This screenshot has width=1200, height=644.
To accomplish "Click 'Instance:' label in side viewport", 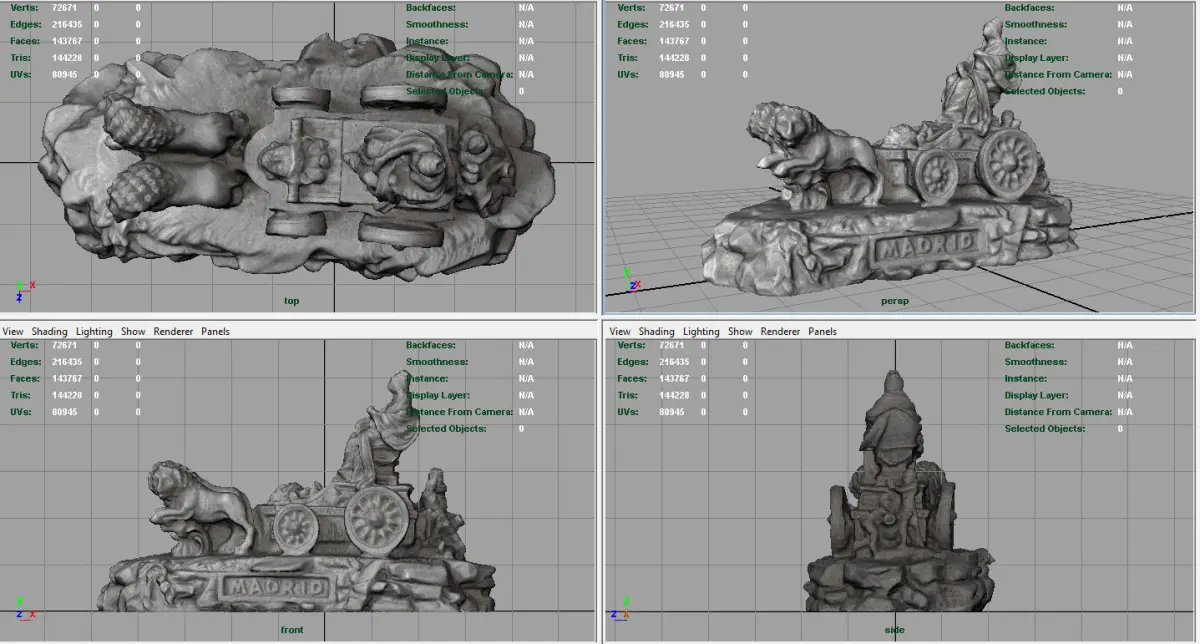I will tap(1025, 379).
